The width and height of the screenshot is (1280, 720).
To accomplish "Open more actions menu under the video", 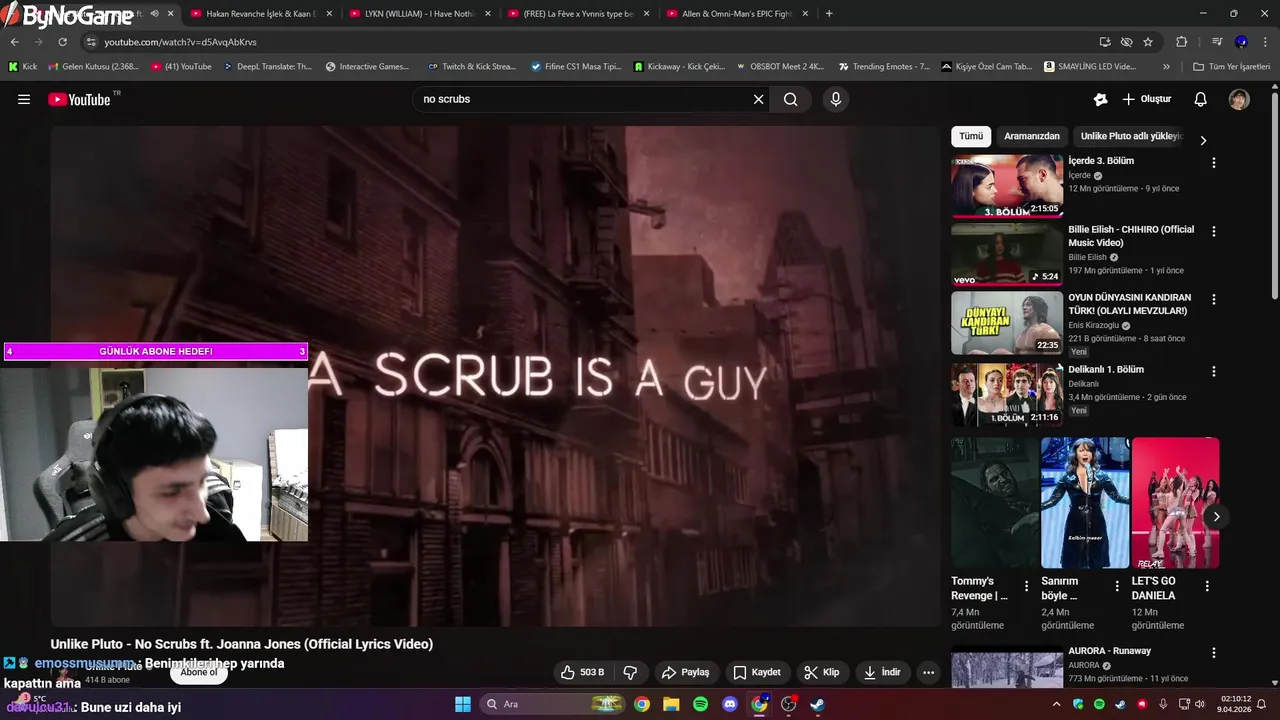I will 928,672.
